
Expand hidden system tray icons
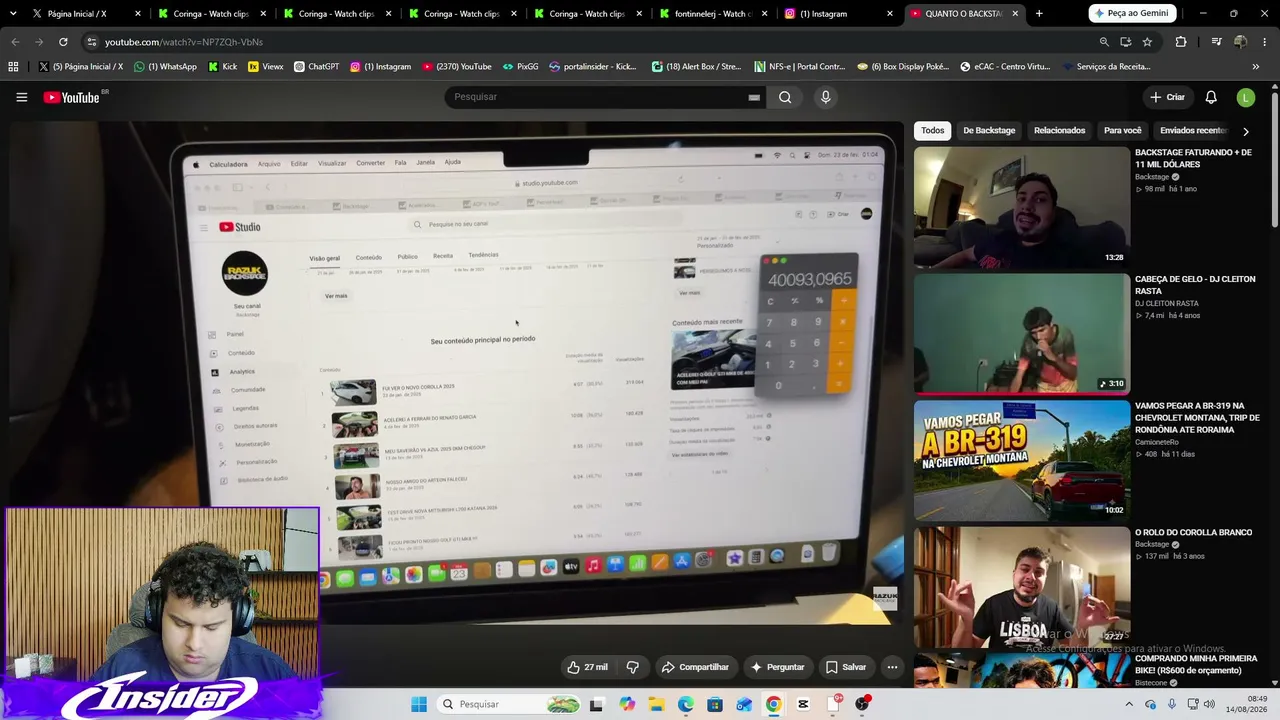pos(1130,704)
